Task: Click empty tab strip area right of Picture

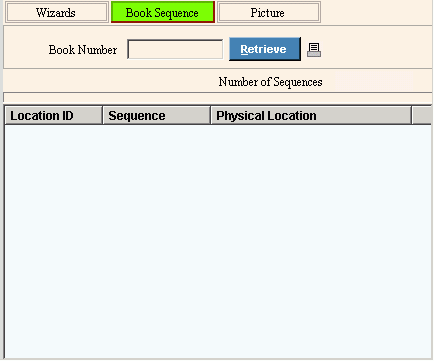Action: click(377, 13)
